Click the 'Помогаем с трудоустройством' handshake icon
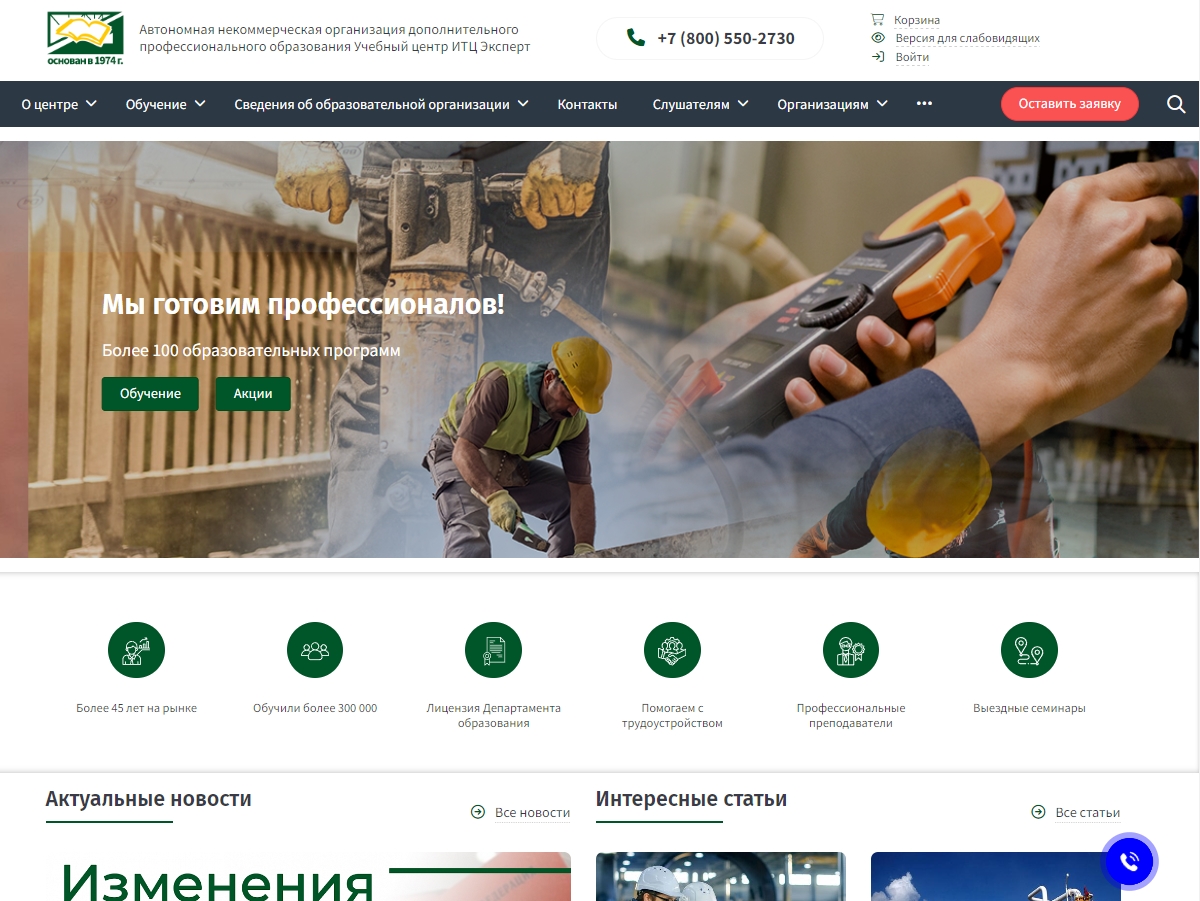 (x=672, y=649)
